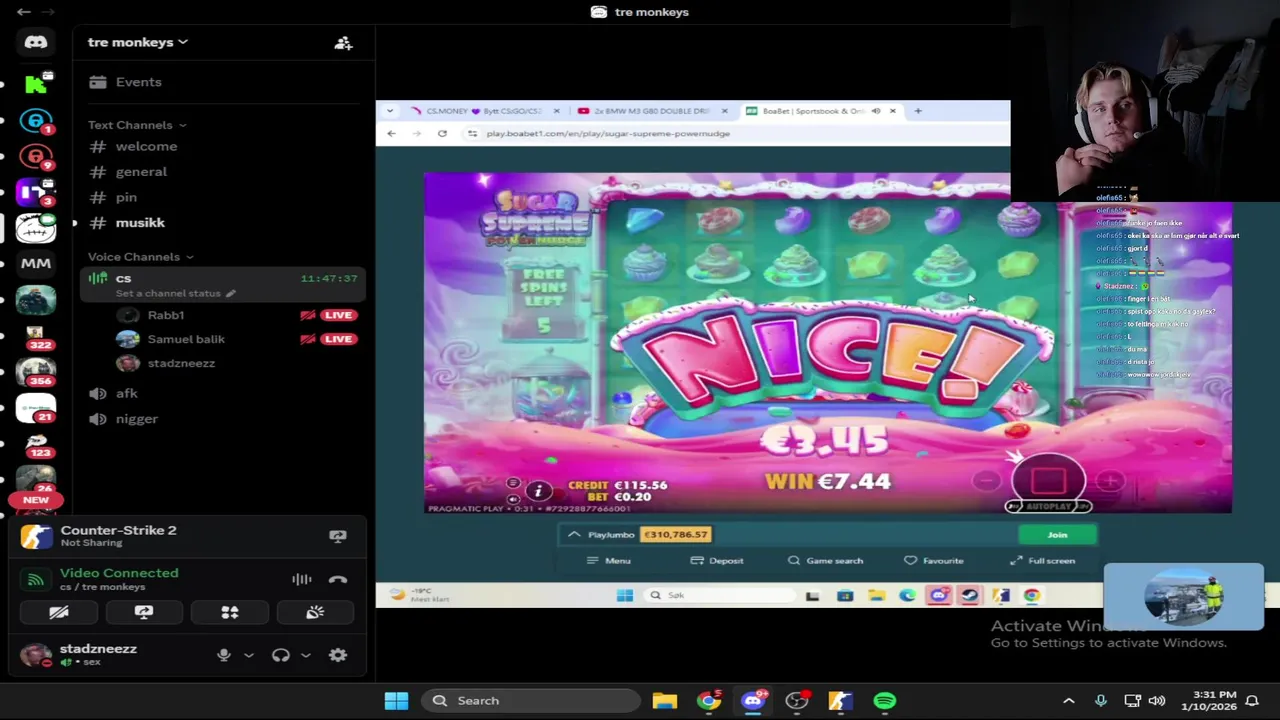Expand the Playjumbo jackpot bar
The width and height of the screenshot is (1280, 720).
pos(574,535)
